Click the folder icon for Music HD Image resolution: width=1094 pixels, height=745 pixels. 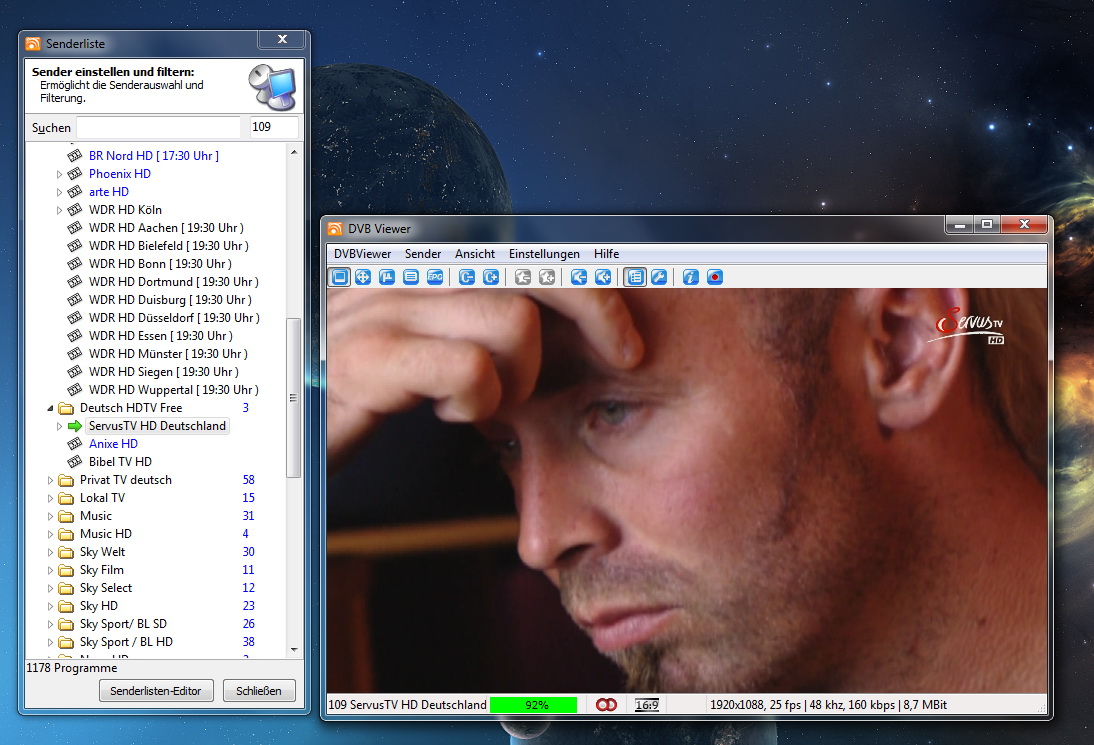click(x=66, y=534)
